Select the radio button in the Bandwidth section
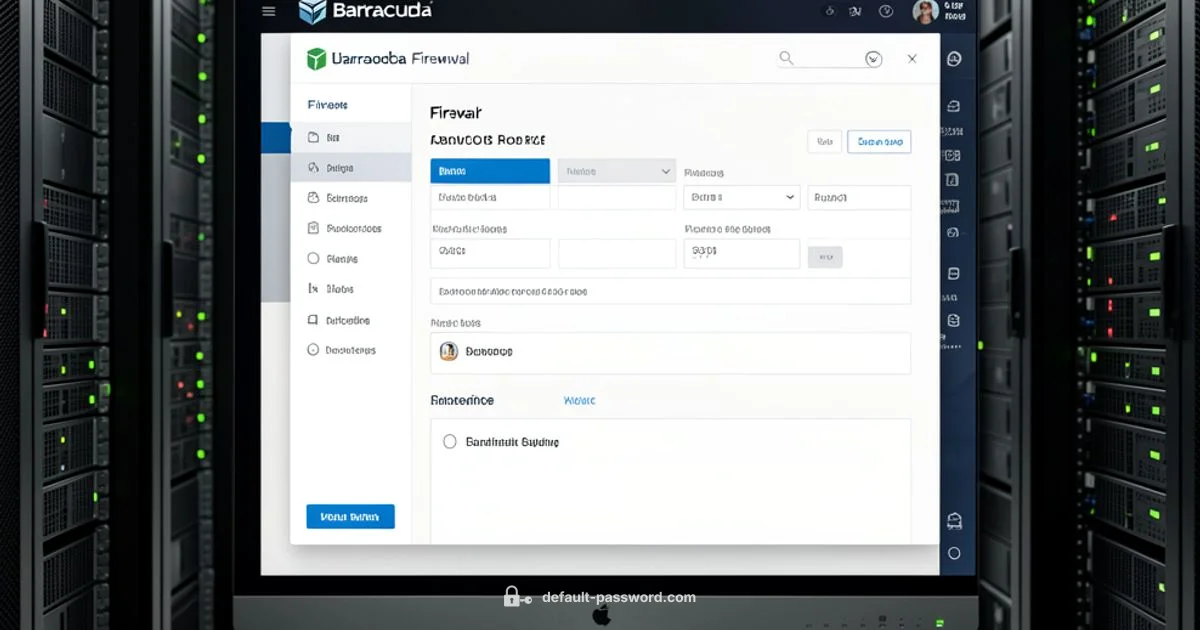The width and height of the screenshot is (1200, 630). 450,441
